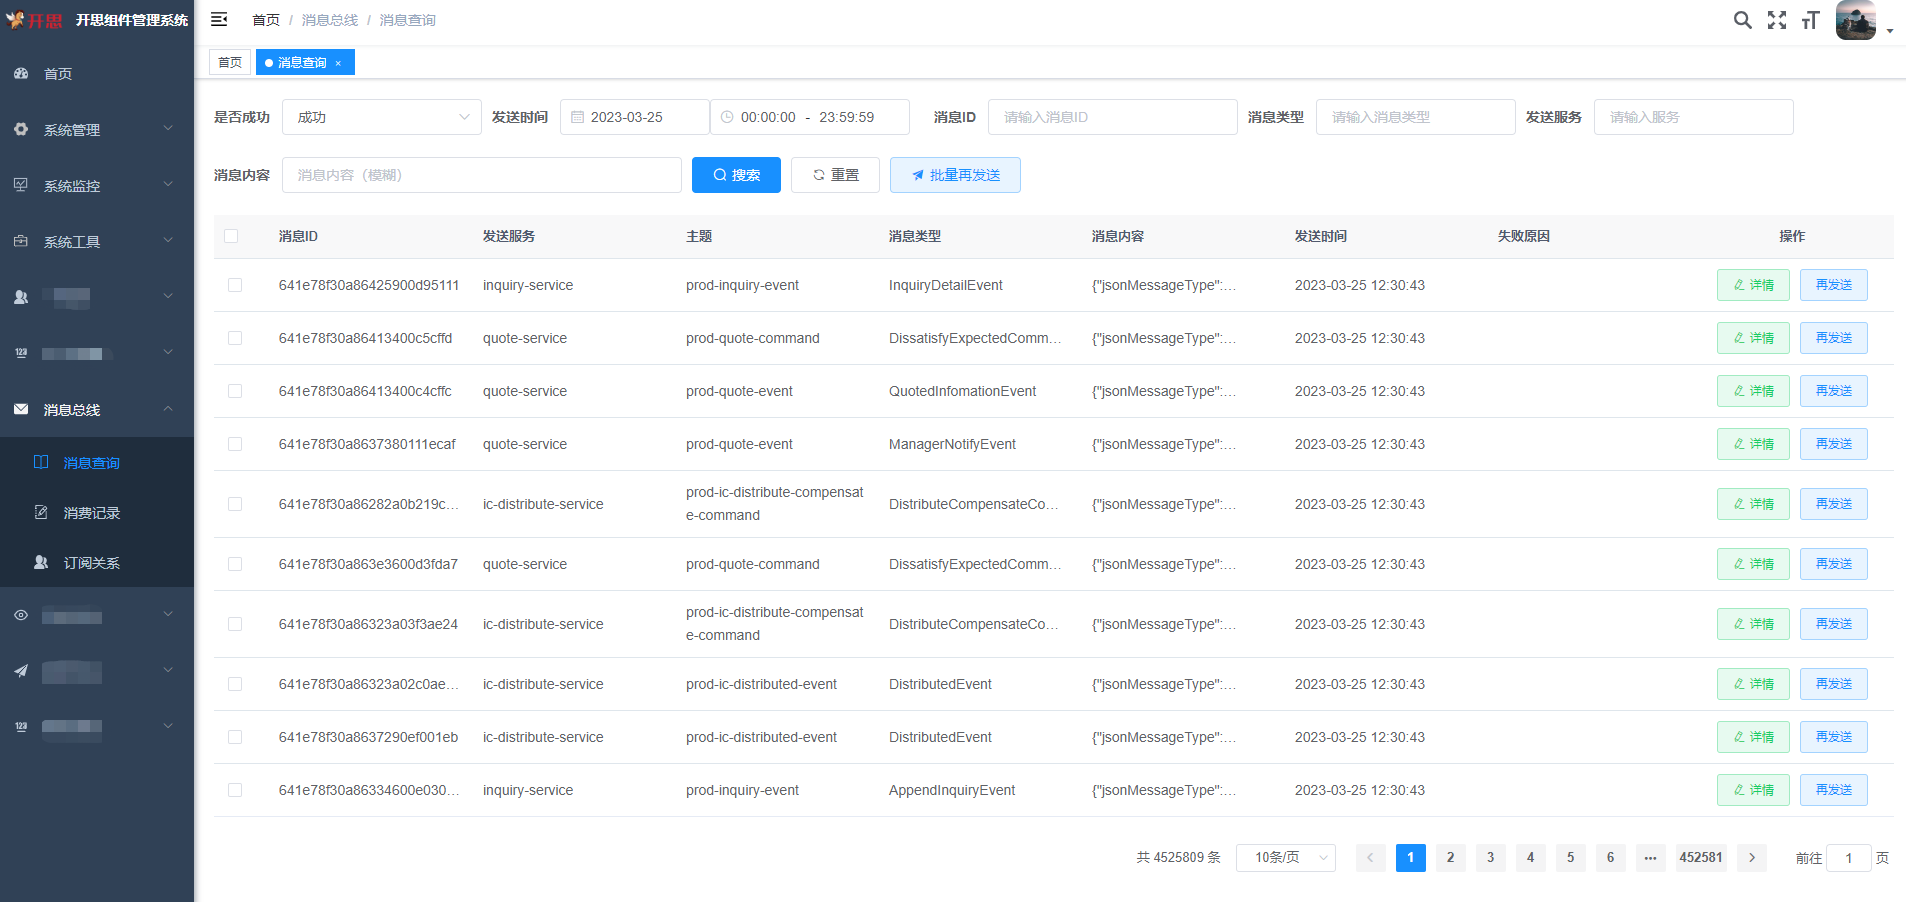Check the row for 641e78f30a86413400c4cffc
This screenshot has height=902, width=1906.
(x=235, y=391)
